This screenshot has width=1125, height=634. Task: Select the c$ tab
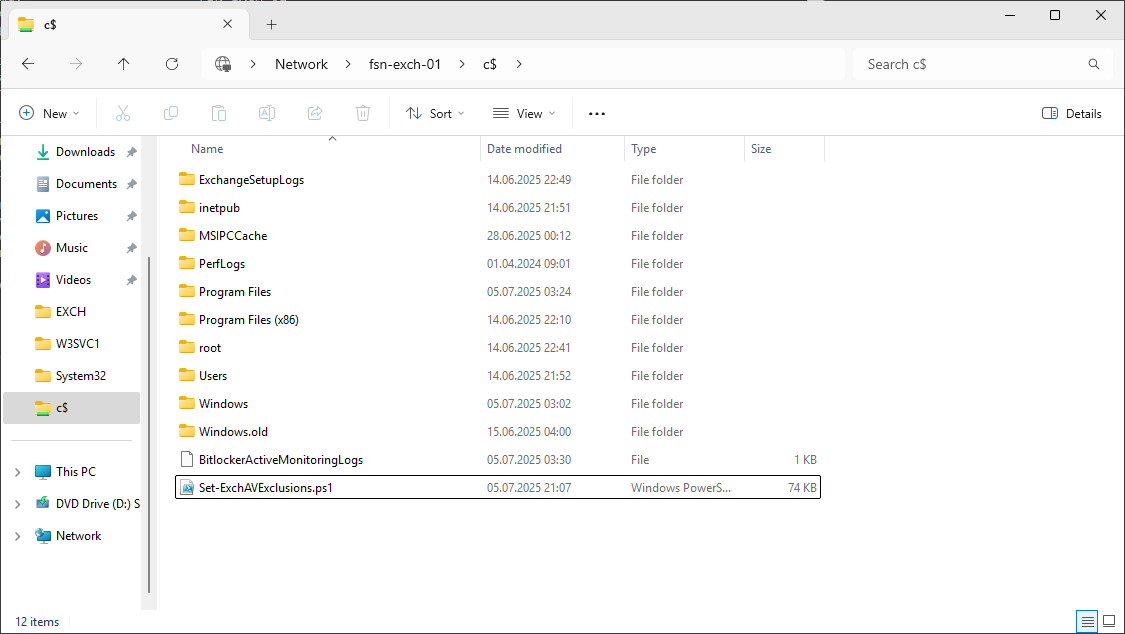tap(129, 24)
